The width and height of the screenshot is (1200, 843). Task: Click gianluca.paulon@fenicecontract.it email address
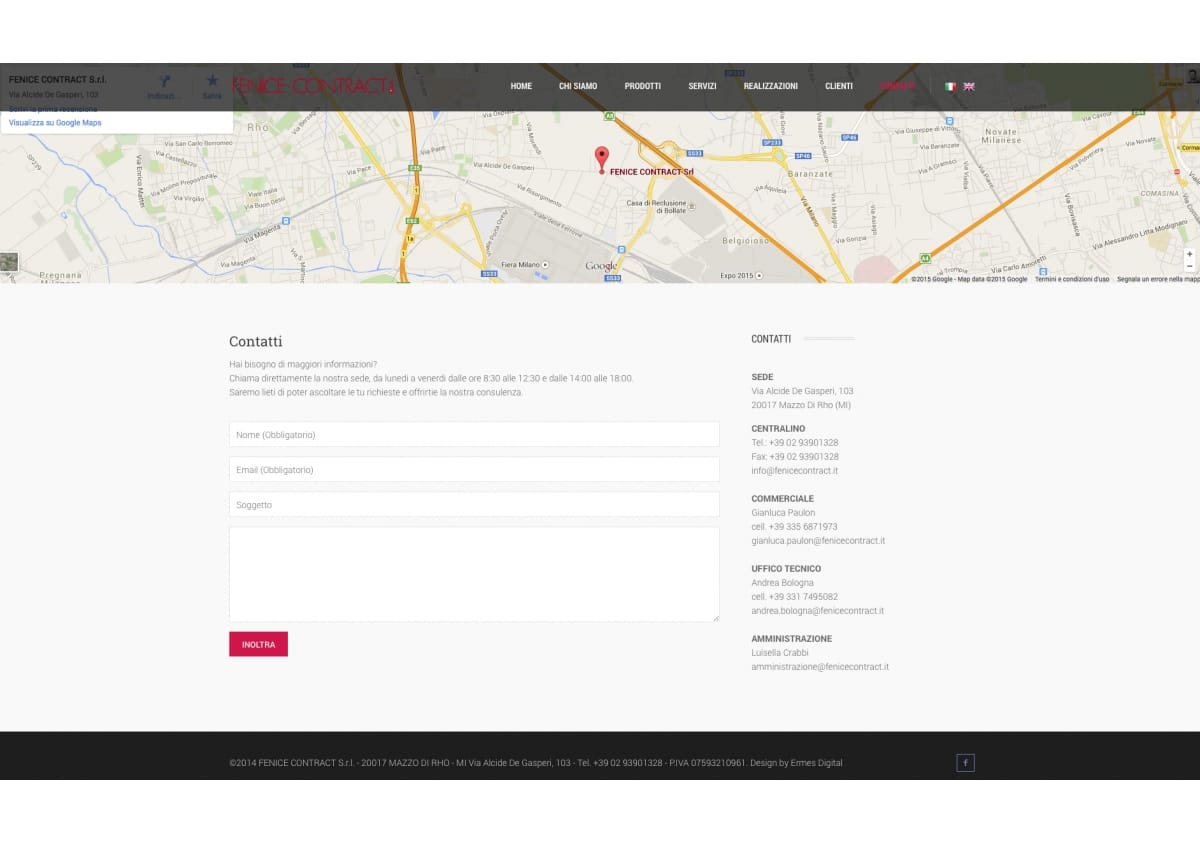[818, 541]
